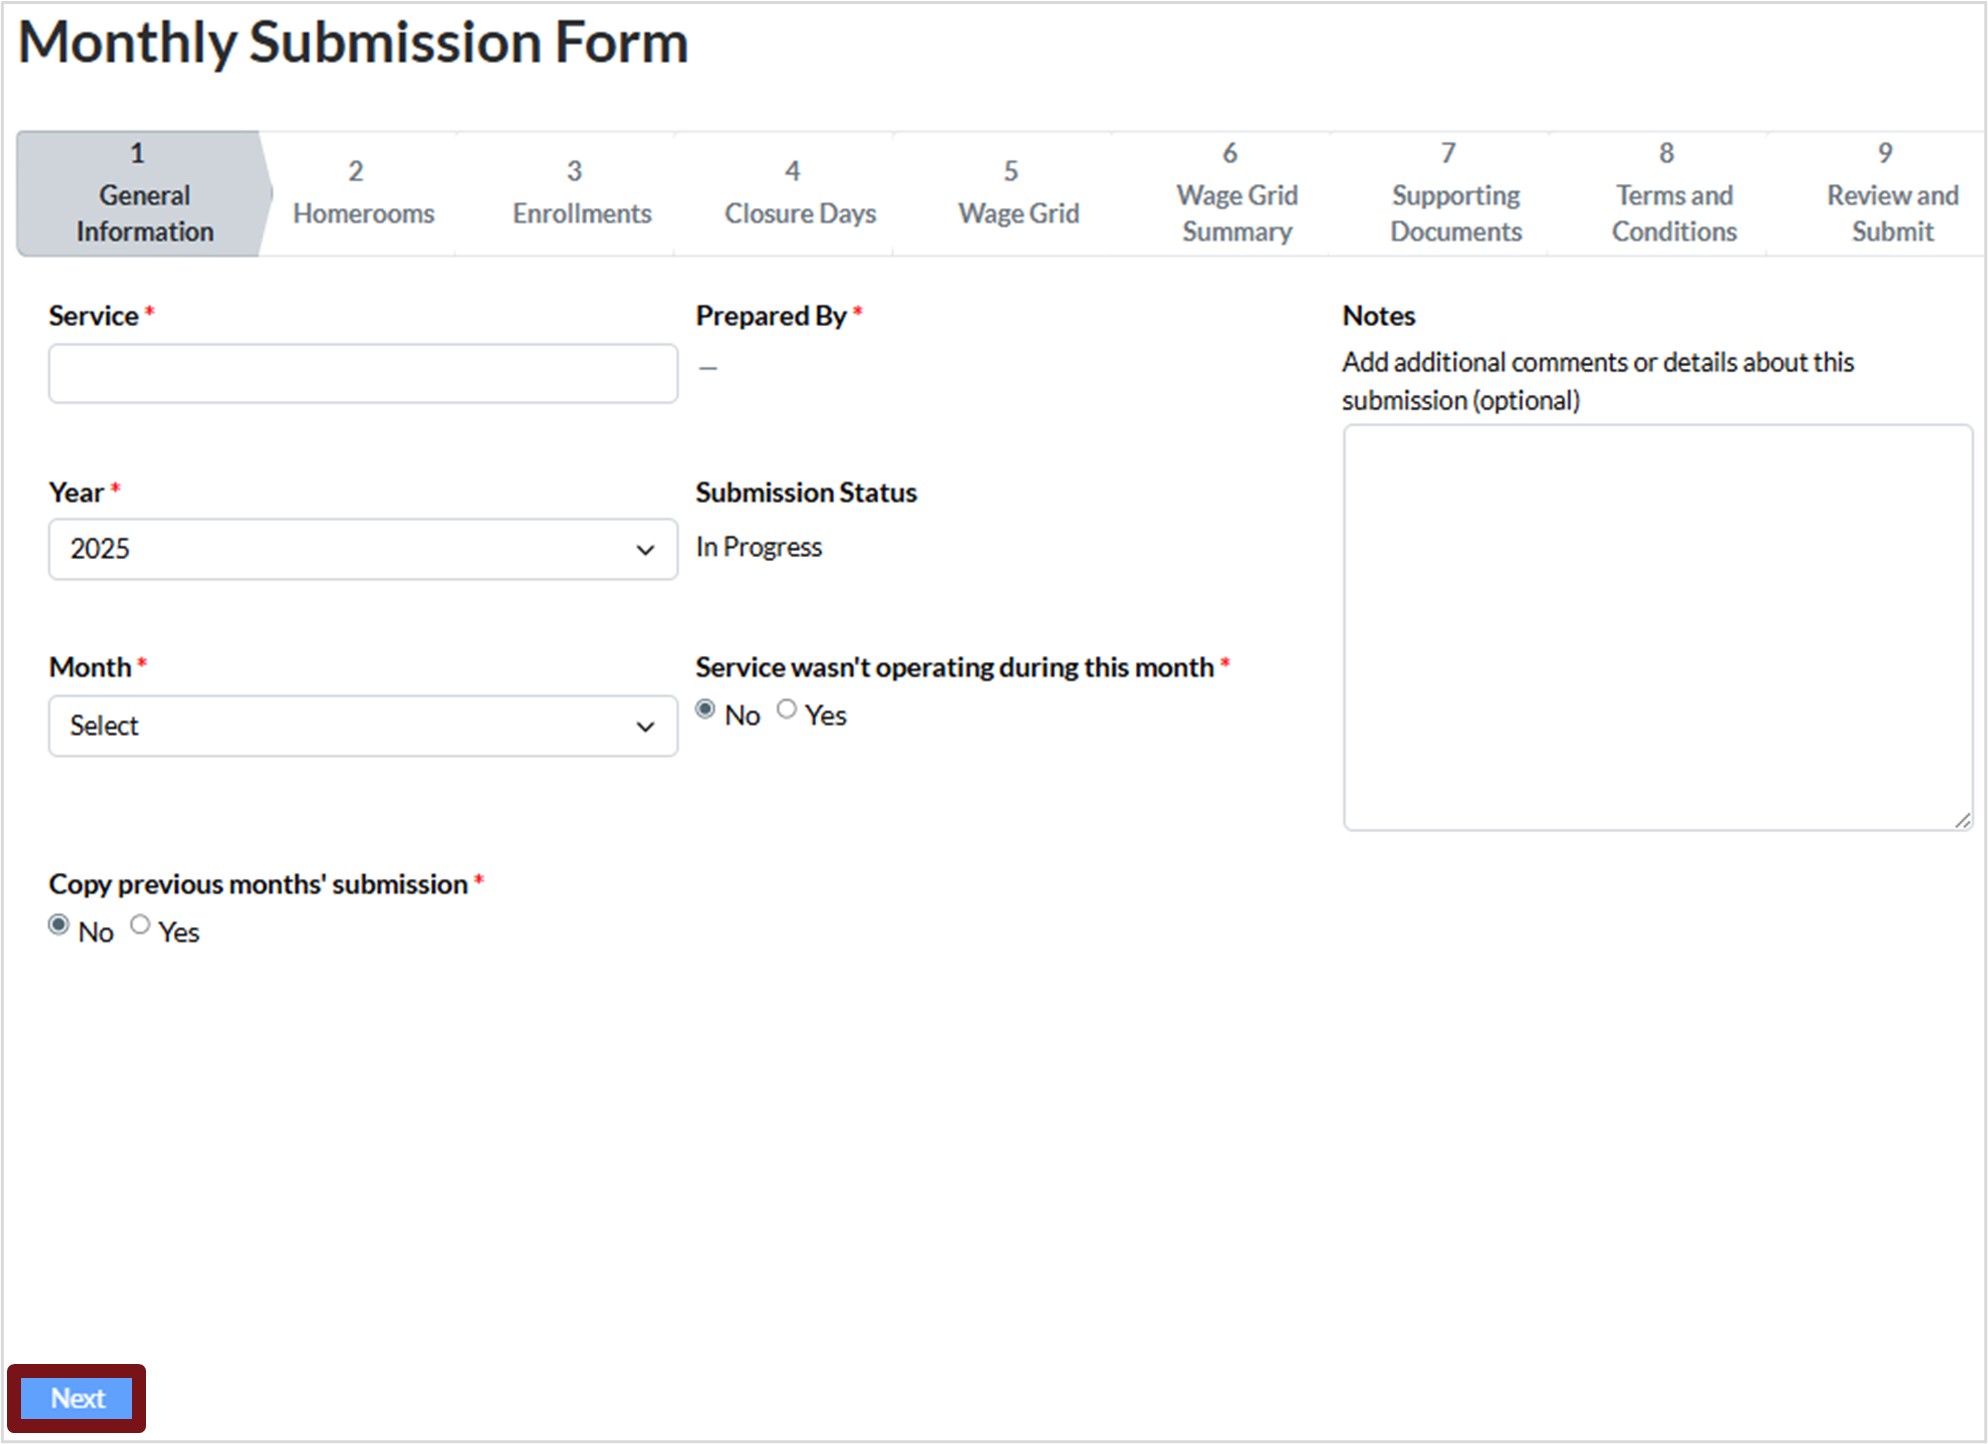Viewport: 1988px width, 1444px height.
Task: Open the Wage Grid tab
Action: pyautogui.click(x=1018, y=194)
